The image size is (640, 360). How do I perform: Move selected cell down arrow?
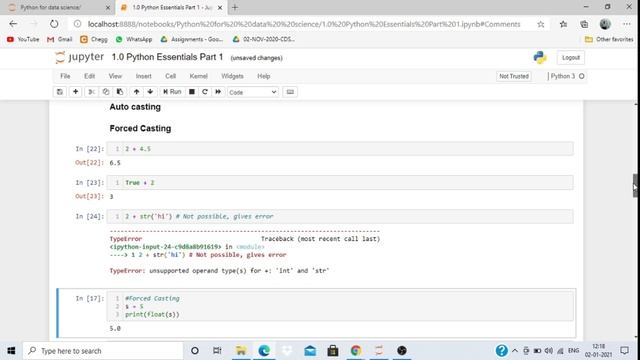click(x=150, y=92)
